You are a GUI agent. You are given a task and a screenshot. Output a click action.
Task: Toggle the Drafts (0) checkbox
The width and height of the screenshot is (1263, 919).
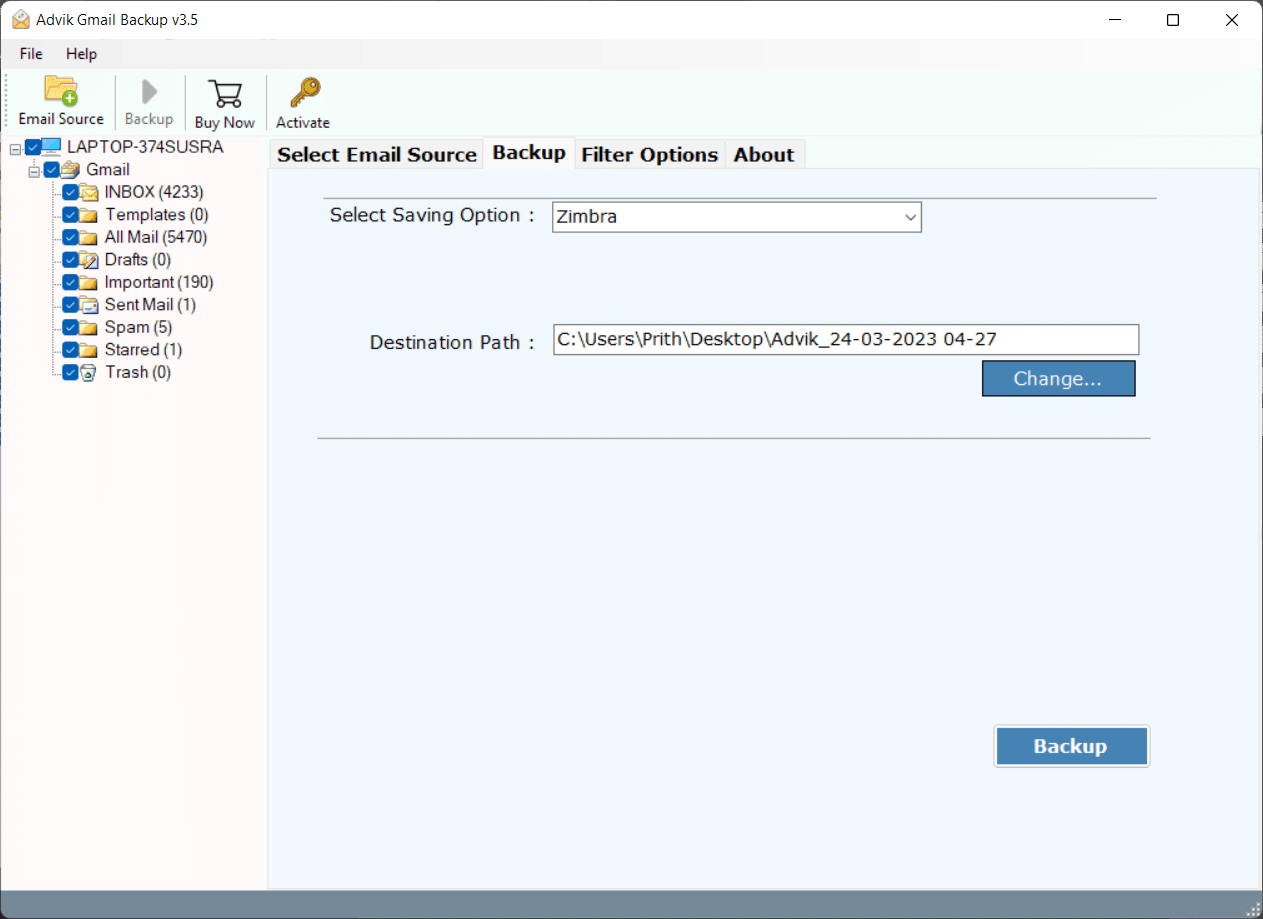click(x=70, y=260)
